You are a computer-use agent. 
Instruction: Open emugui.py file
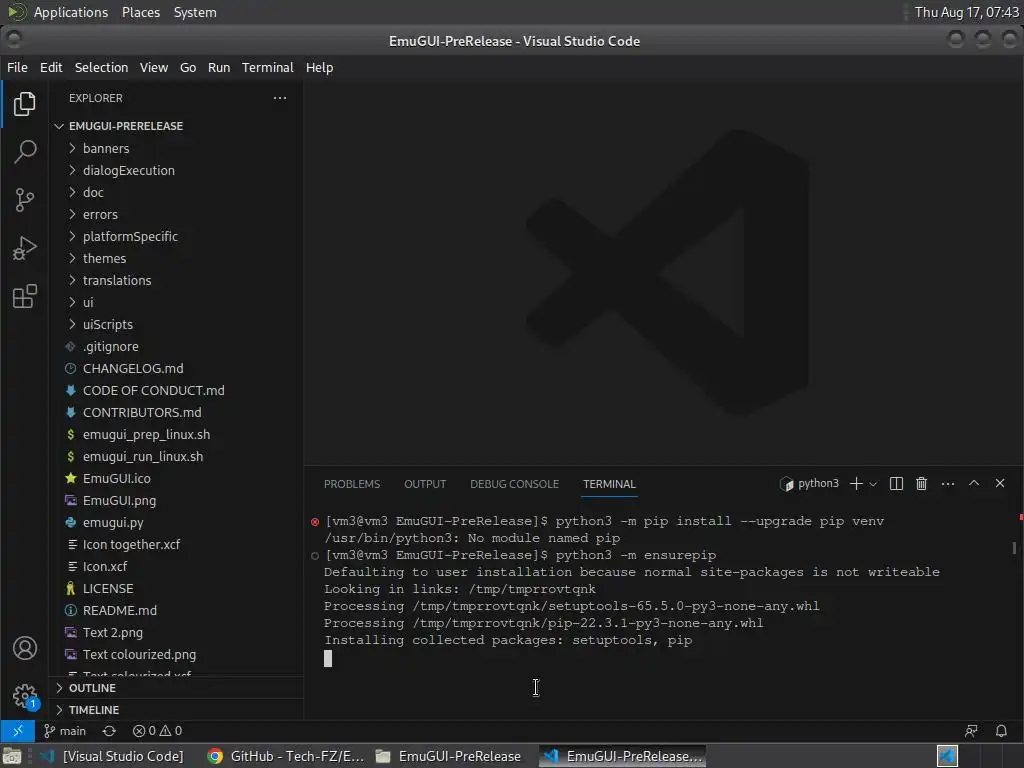[113, 522]
